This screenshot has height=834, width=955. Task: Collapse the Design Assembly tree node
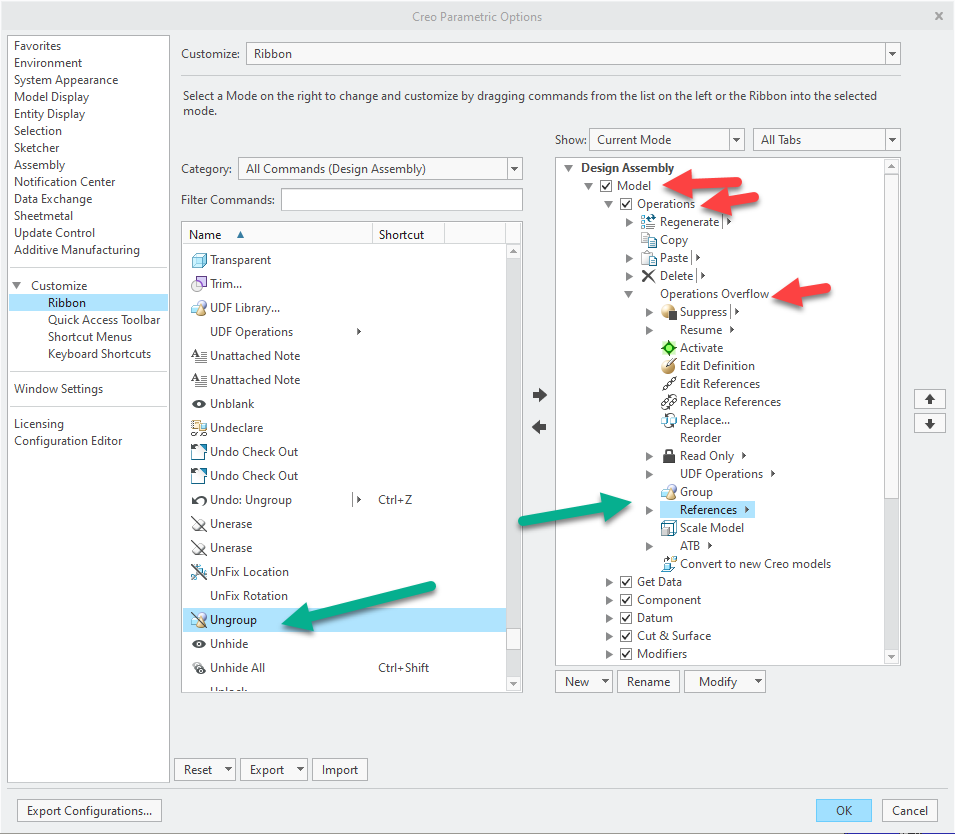(568, 168)
